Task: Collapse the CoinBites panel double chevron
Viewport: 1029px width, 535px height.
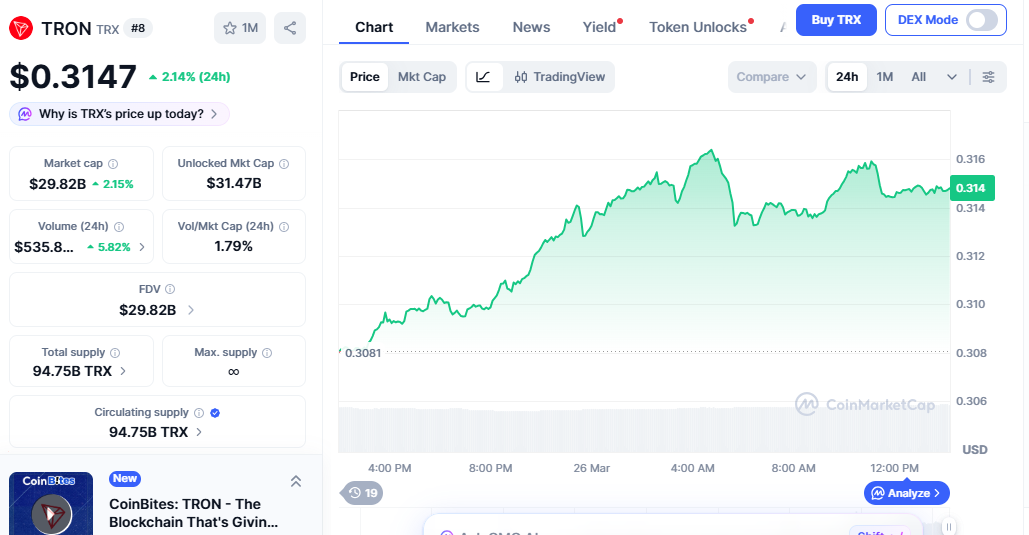Action: [x=296, y=481]
